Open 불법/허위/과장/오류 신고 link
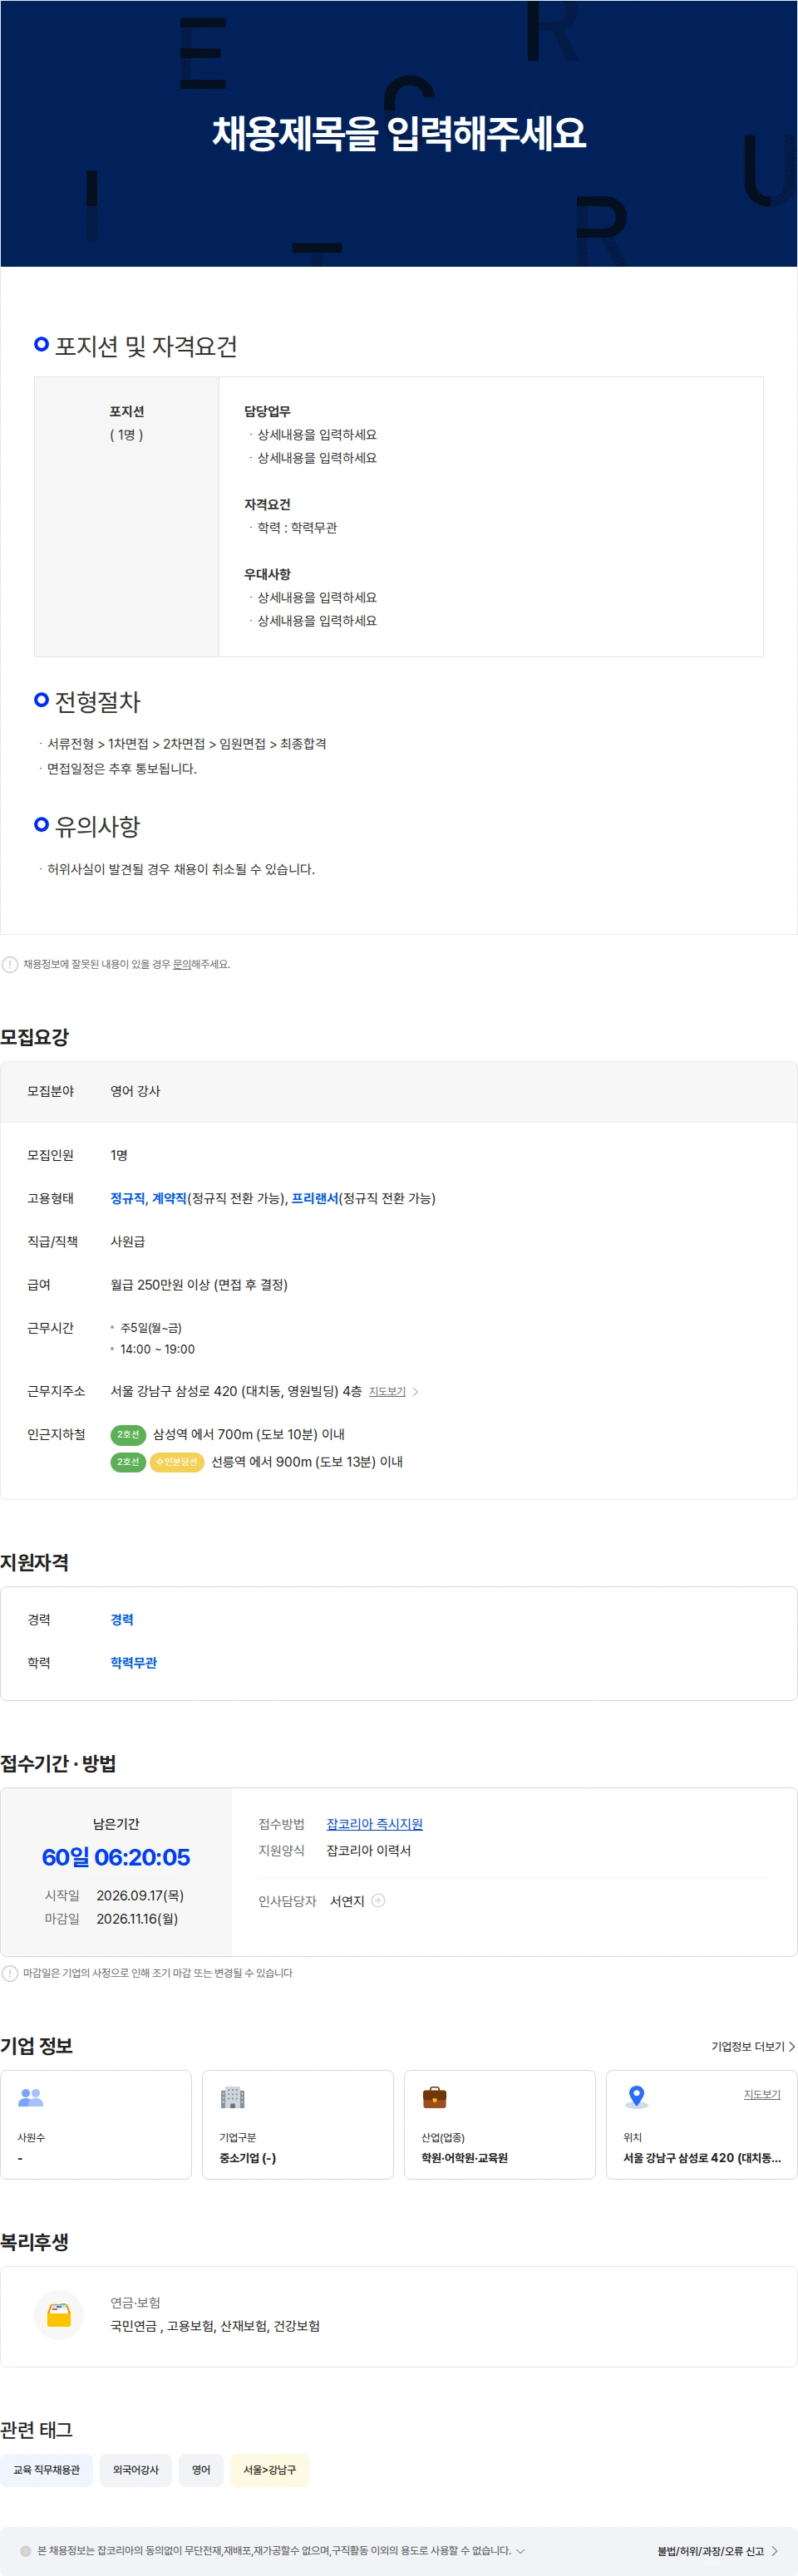This screenshot has height=2576, width=798. [717, 2551]
